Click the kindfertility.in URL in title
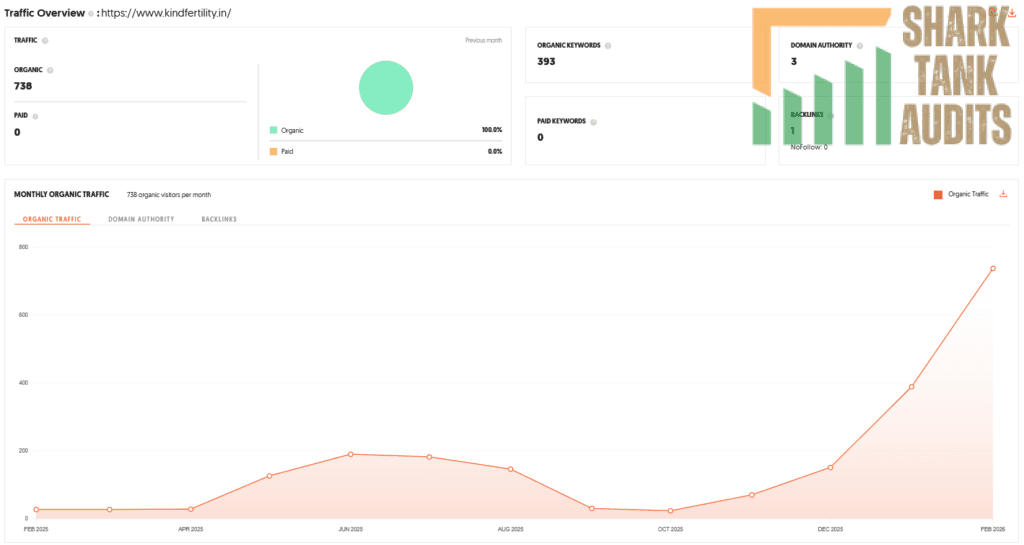 166,13
